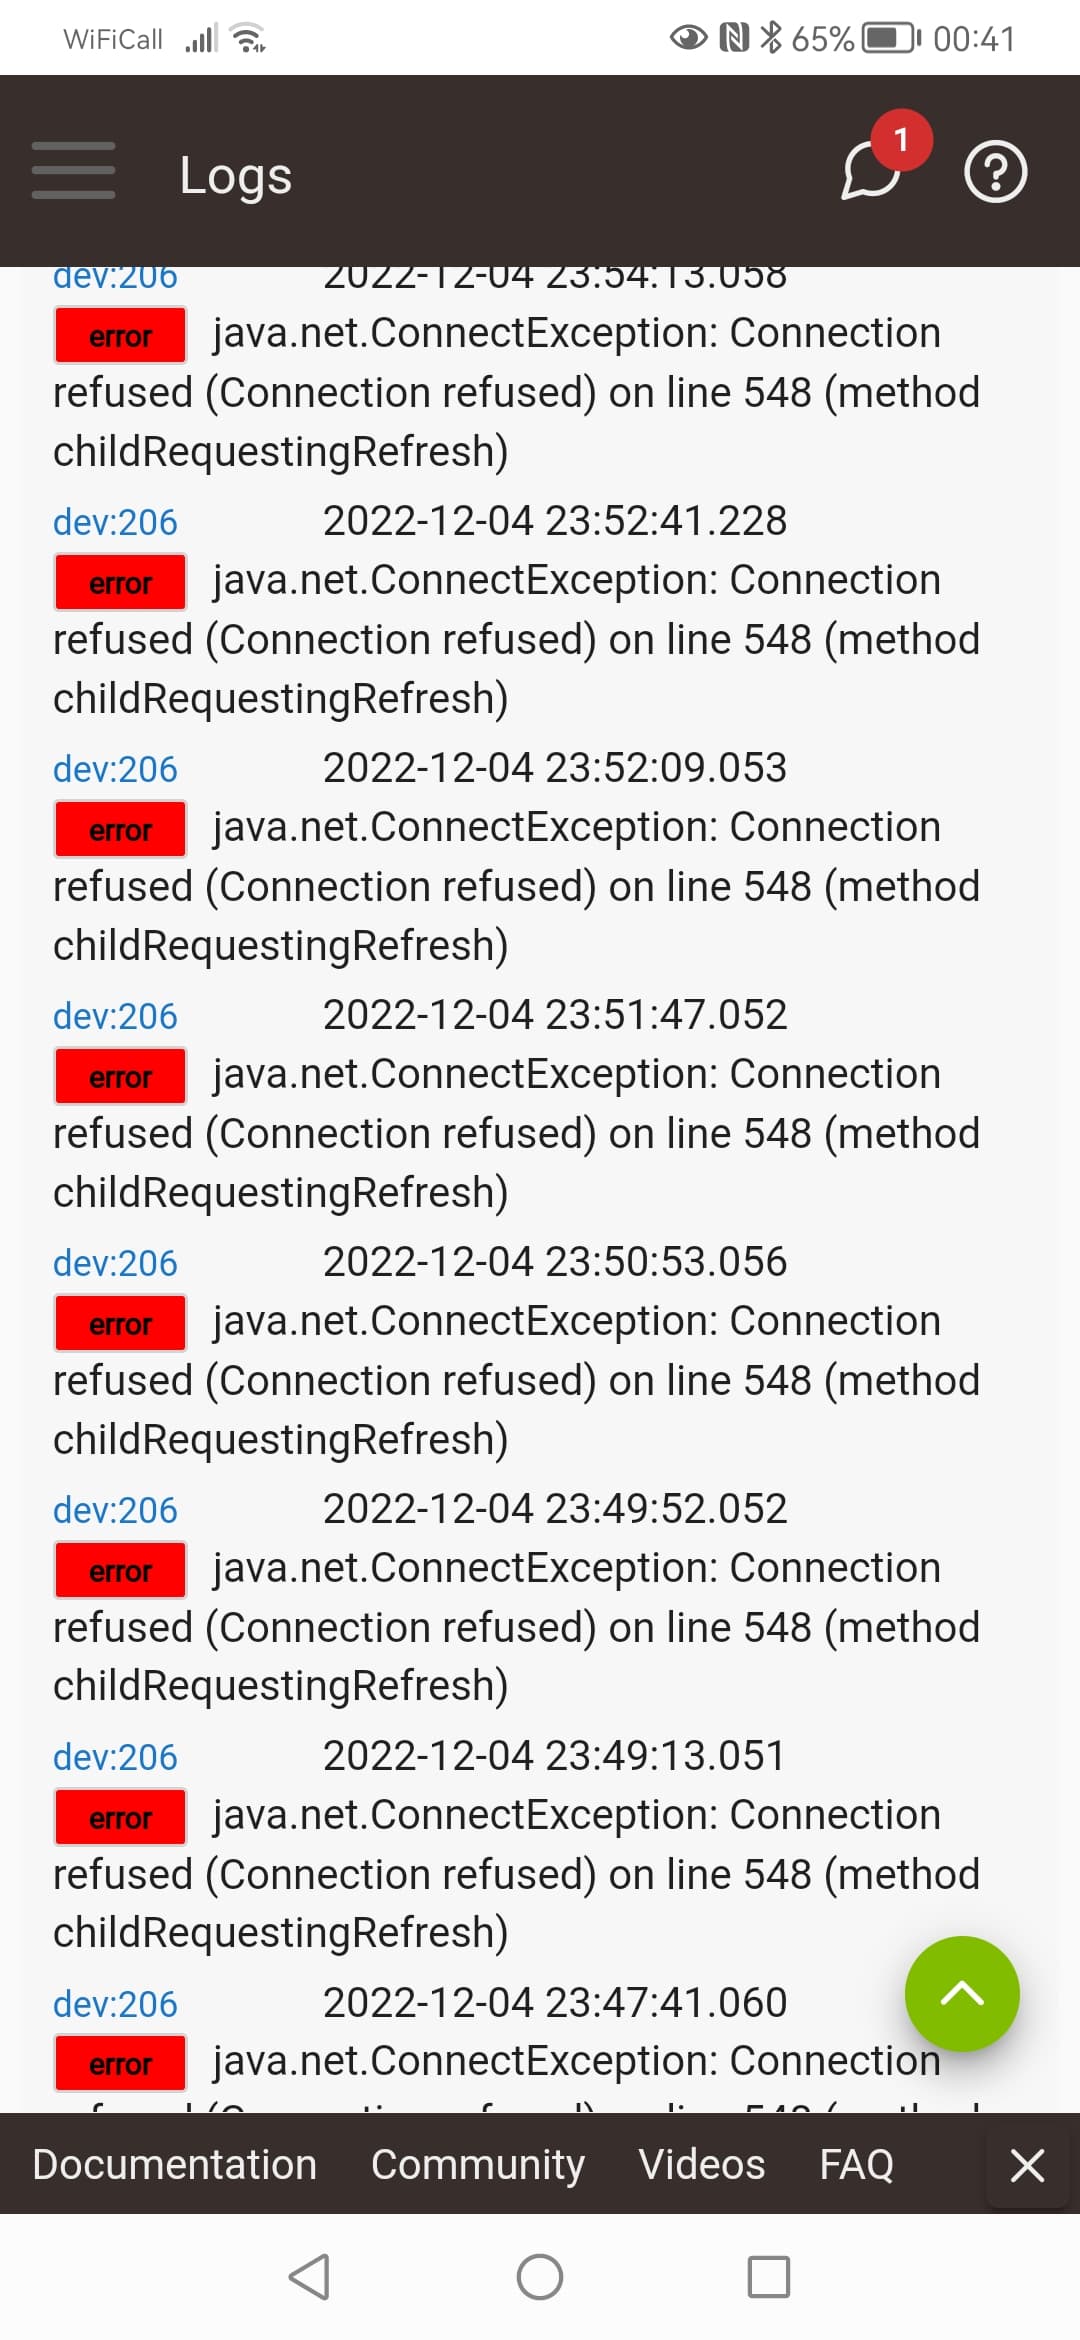
Task: Close the bottom help links bar
Action: [1027, 2165]
